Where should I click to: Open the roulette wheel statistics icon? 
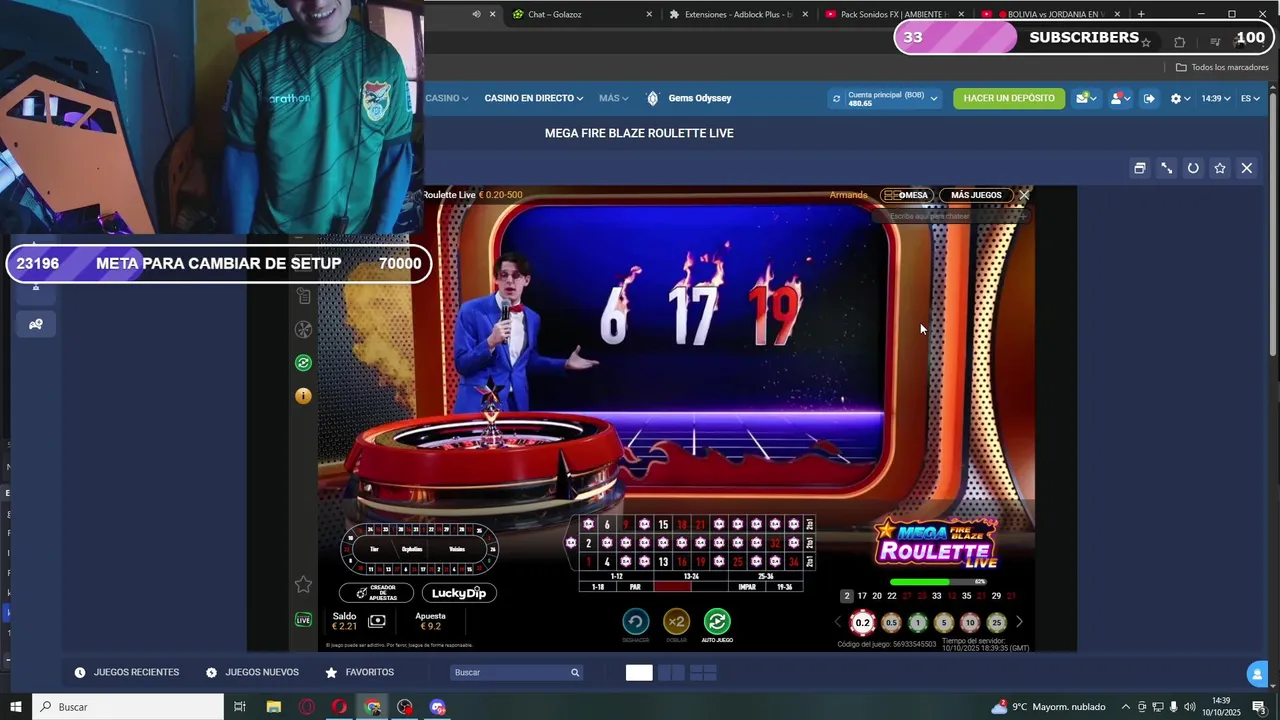coord(303,329)
